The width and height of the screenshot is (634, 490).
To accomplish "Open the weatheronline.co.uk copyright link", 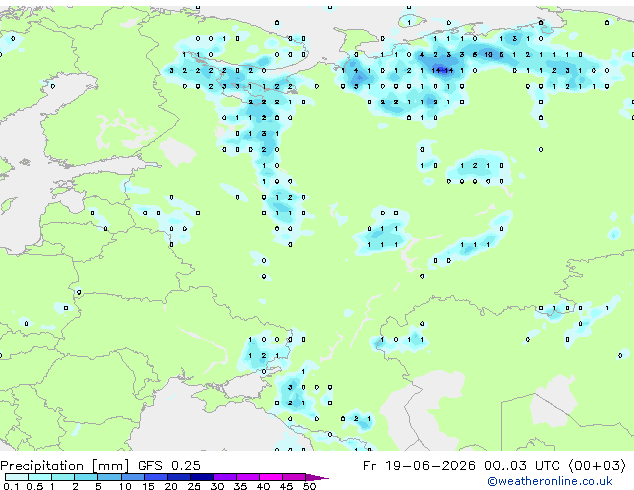I will coord(549,481).
